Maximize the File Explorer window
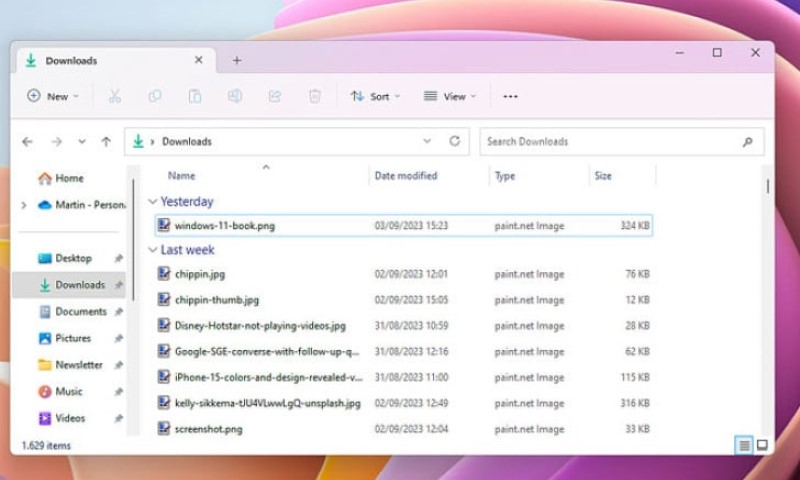The image size is (800, 480). pyautogui.click(x=717, y=53)
